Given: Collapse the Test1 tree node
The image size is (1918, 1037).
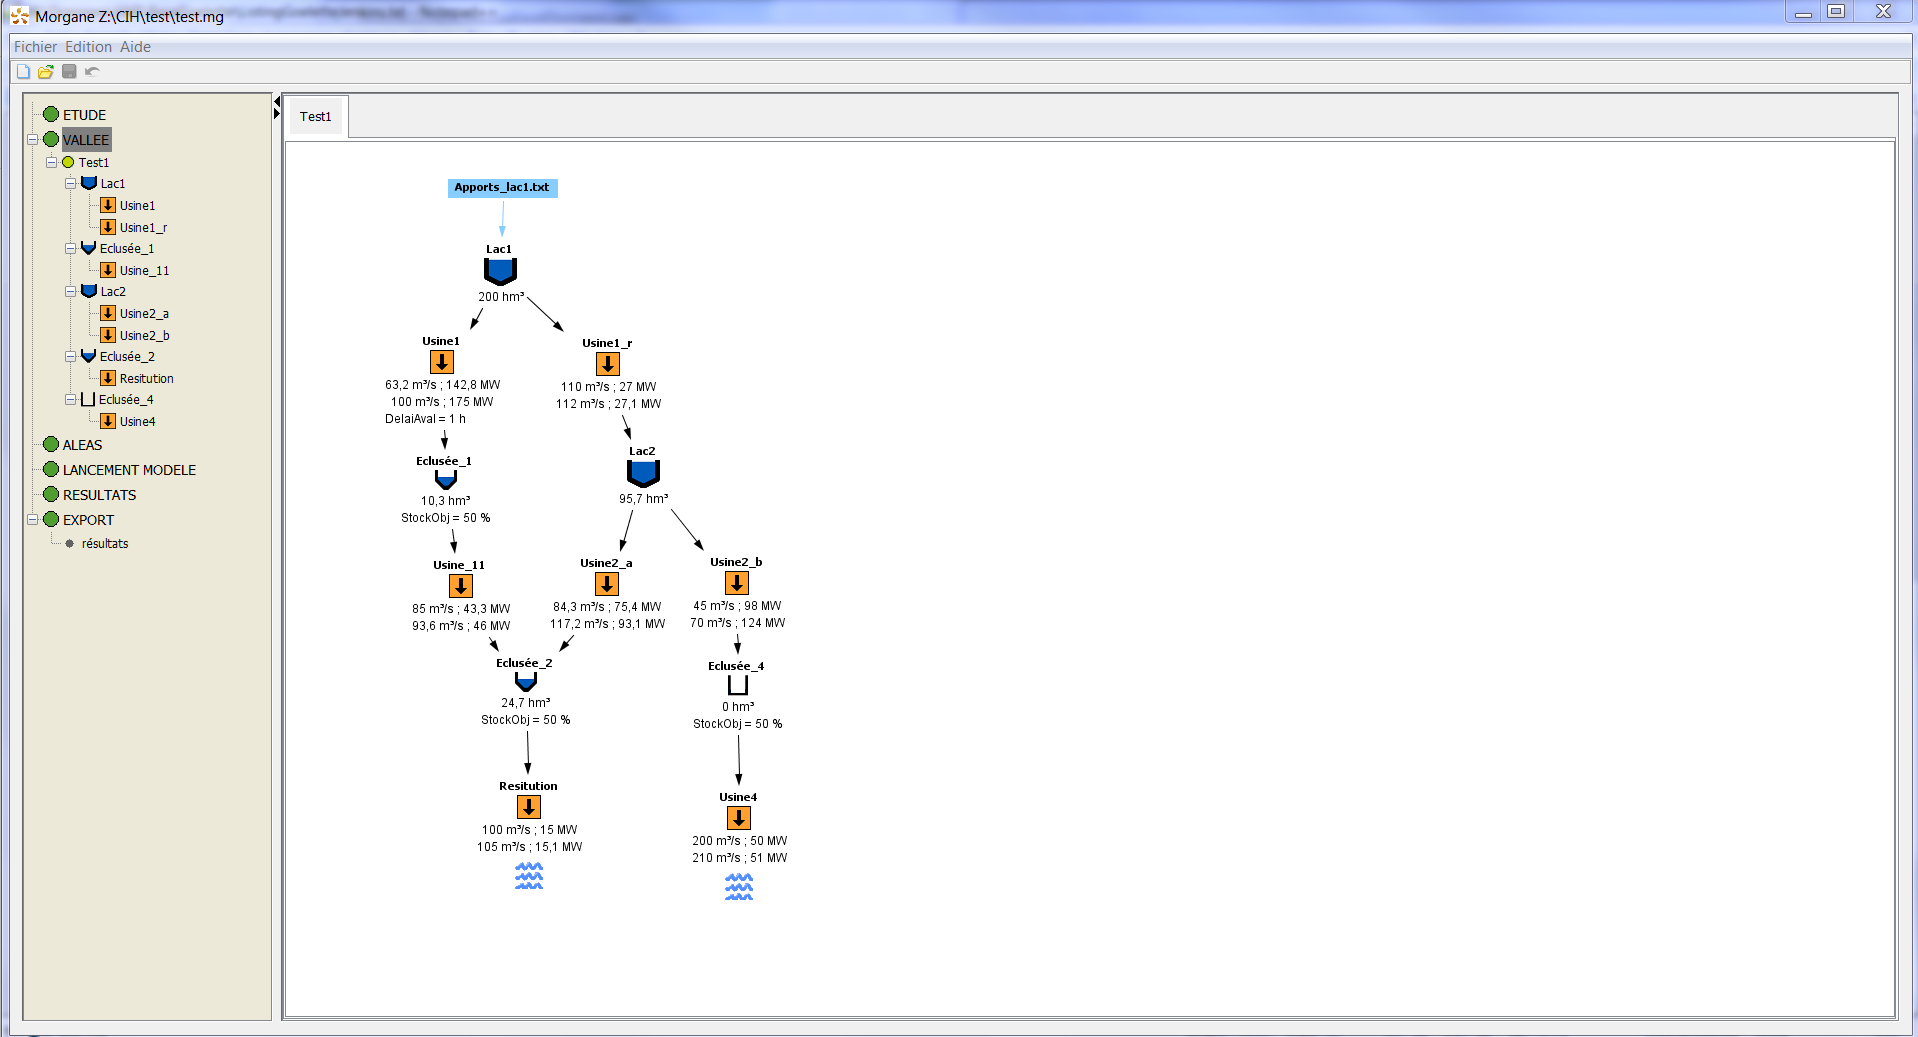Looking at the screenshot, I should 51,162.
